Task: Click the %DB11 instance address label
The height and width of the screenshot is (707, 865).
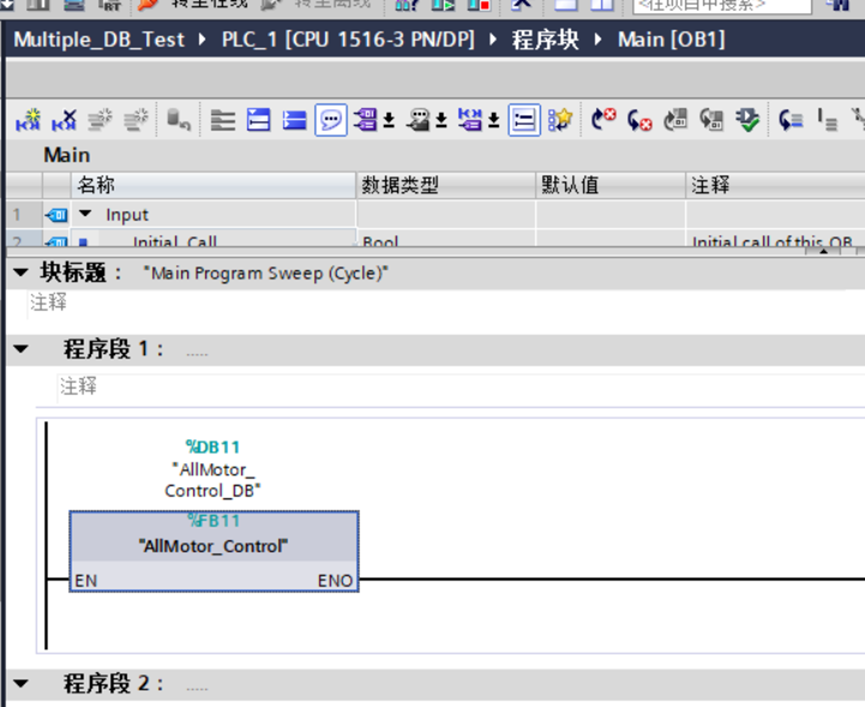Action: tap(212, 447)
